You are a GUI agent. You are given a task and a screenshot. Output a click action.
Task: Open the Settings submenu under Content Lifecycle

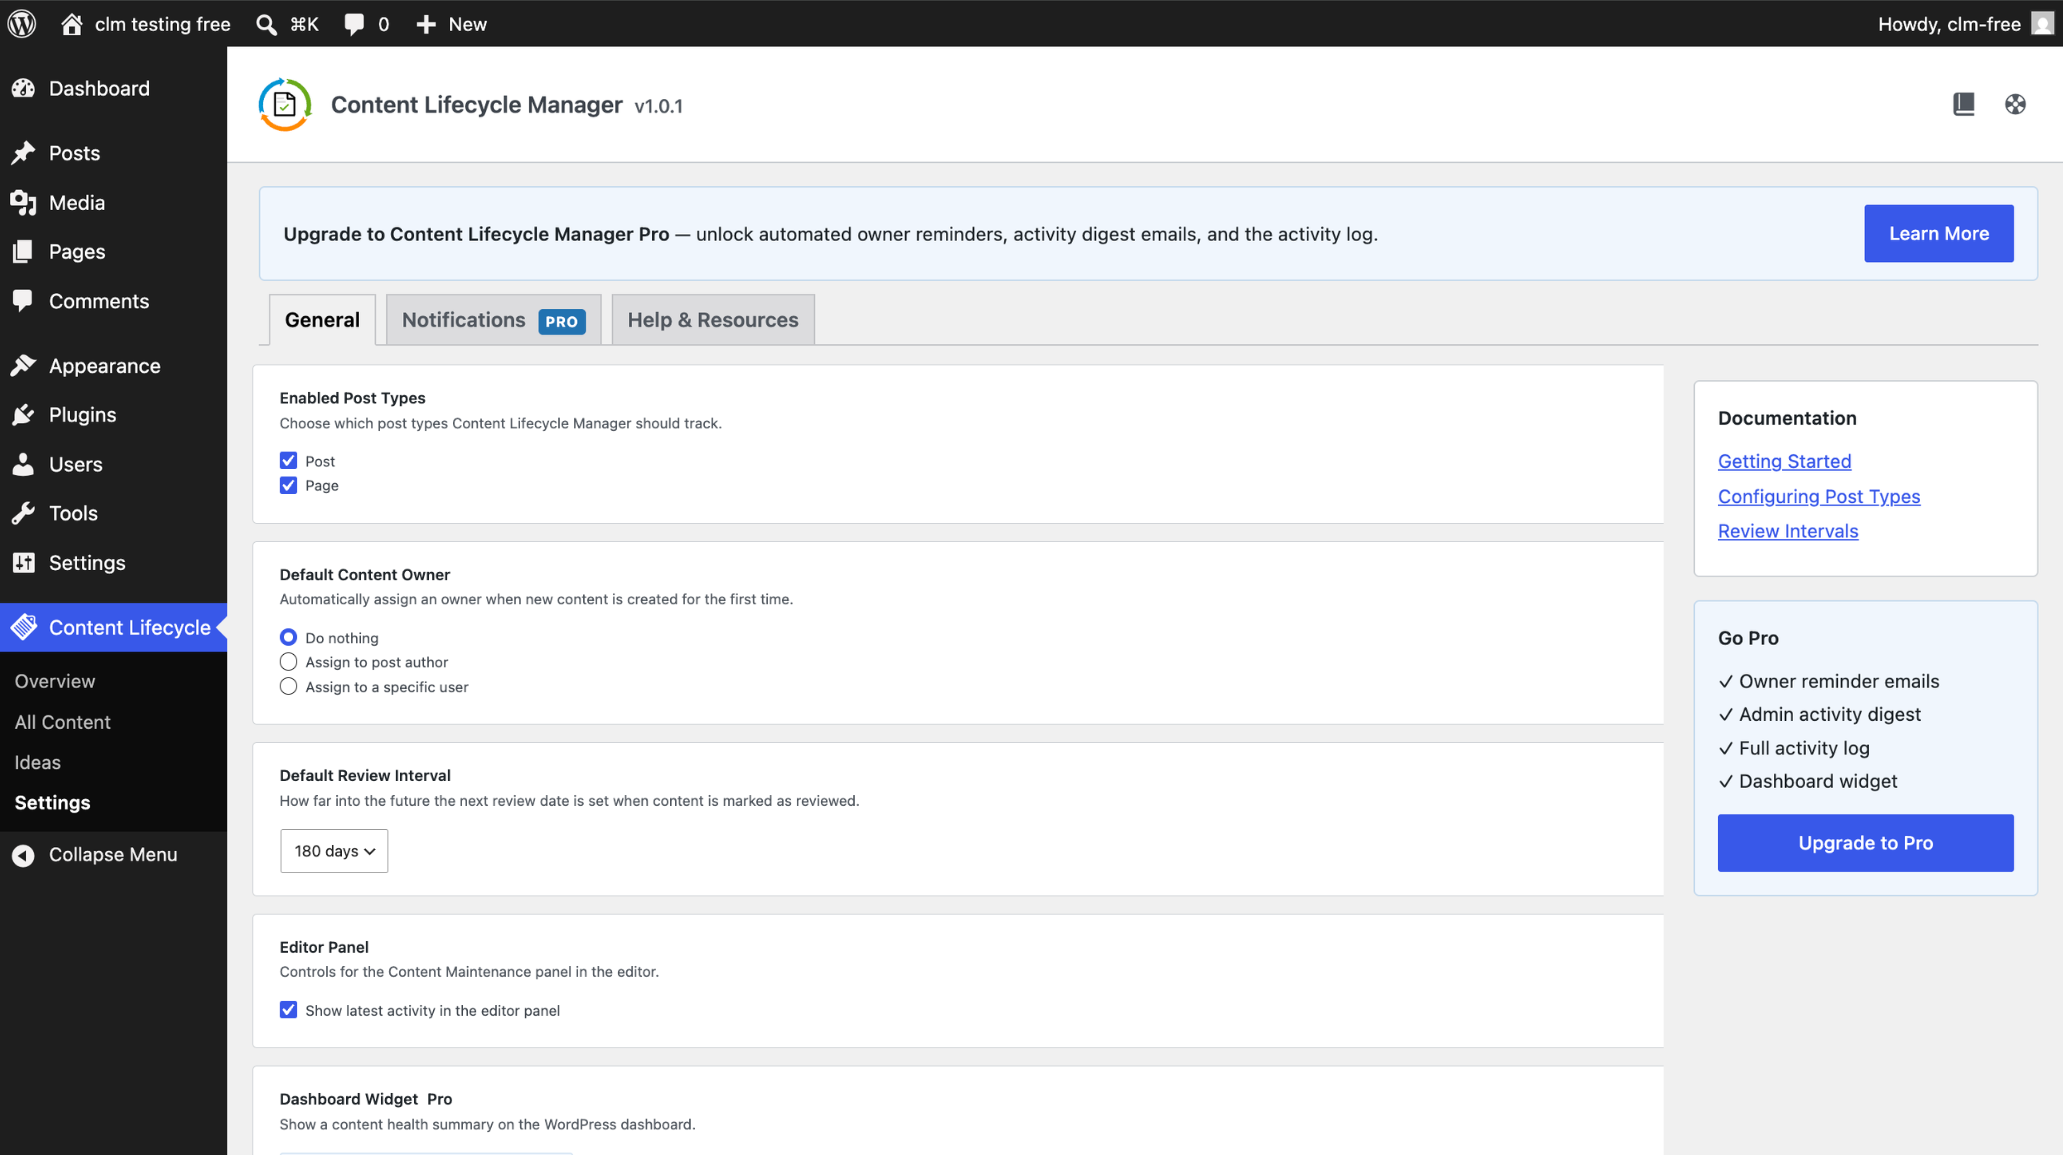tap(52, 803)
